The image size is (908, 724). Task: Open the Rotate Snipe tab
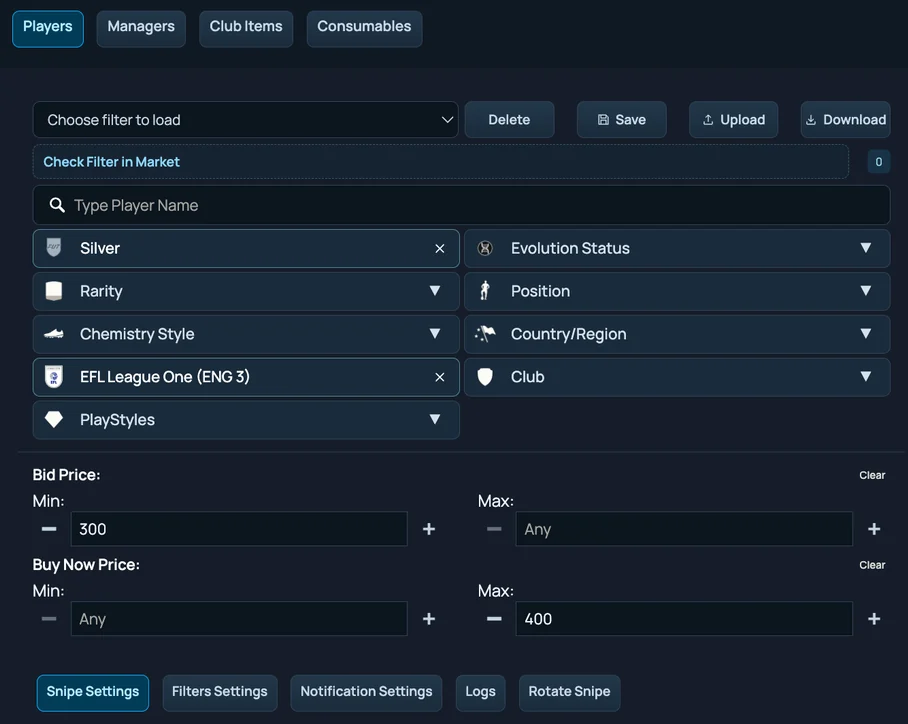coord(569,693)
